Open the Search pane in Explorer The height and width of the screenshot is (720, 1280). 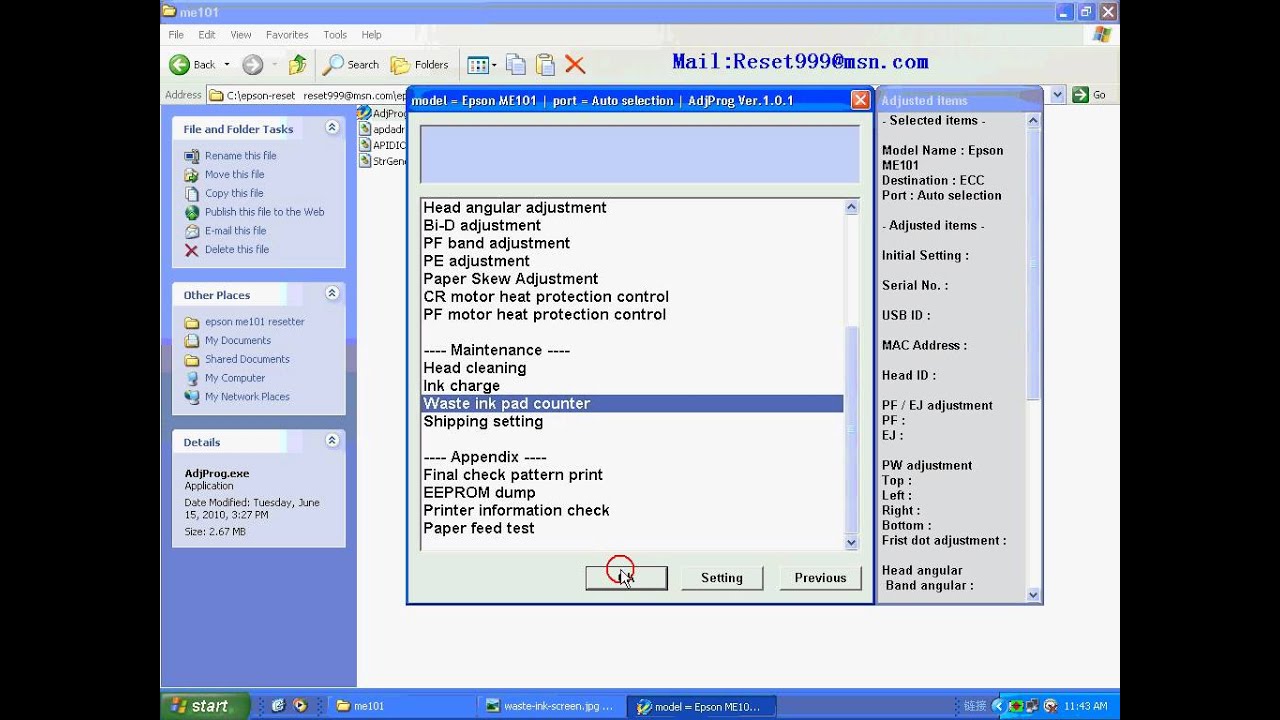[x=351, y=65]
